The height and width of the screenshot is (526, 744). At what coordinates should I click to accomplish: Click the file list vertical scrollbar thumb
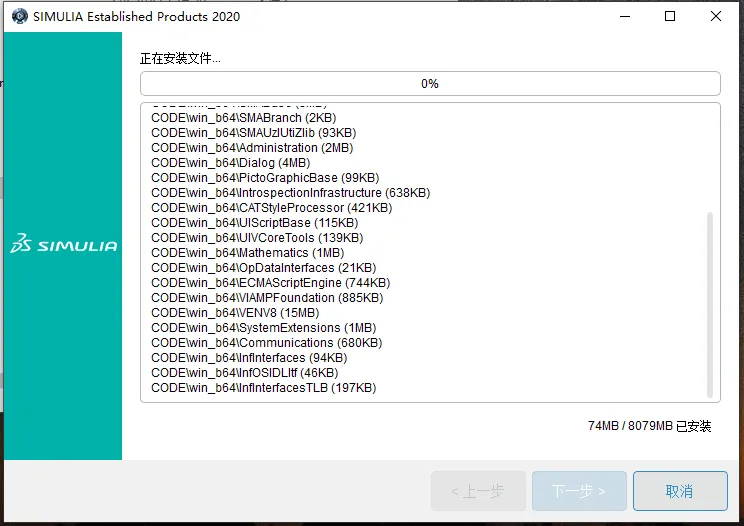click(x=710, y=305)
